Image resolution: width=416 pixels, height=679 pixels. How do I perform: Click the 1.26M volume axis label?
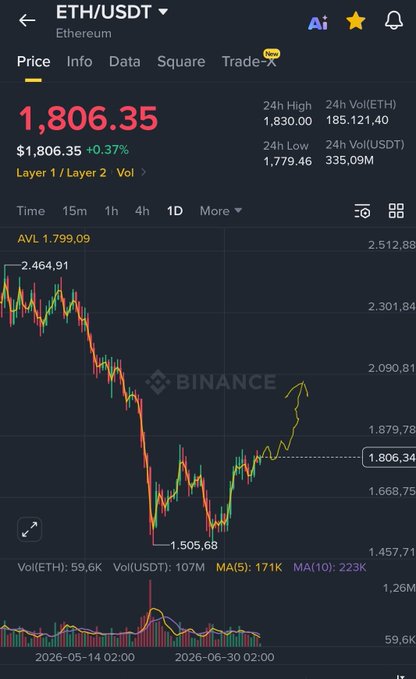pyautogui.click(x=399, y=588)
